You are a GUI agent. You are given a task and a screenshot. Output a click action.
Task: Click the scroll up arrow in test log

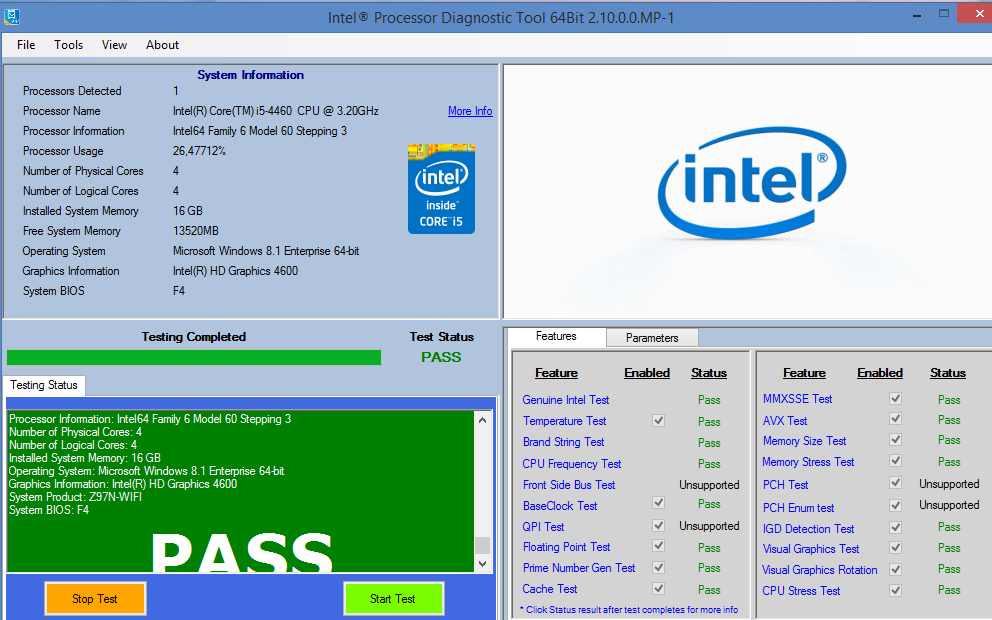(x=483, y=419)
